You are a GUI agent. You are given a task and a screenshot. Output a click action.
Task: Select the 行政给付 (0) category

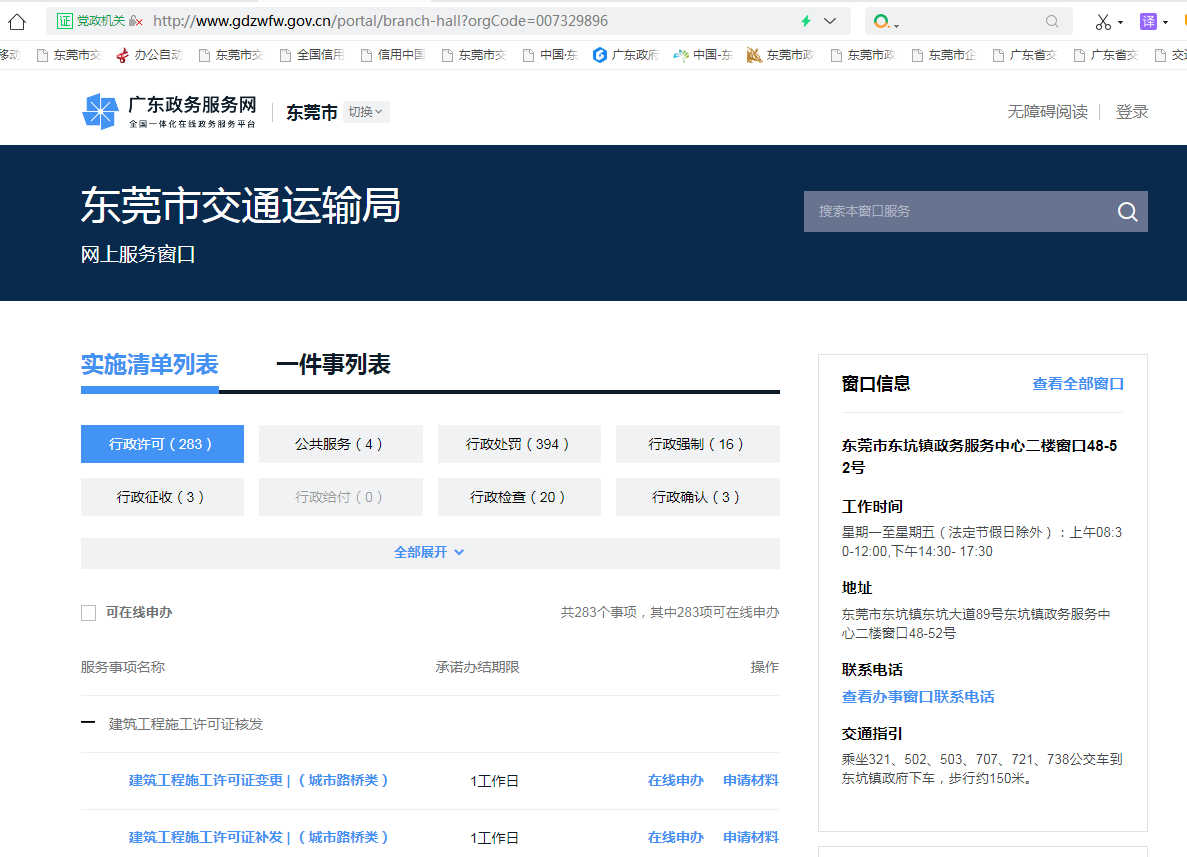coord(341,497)
